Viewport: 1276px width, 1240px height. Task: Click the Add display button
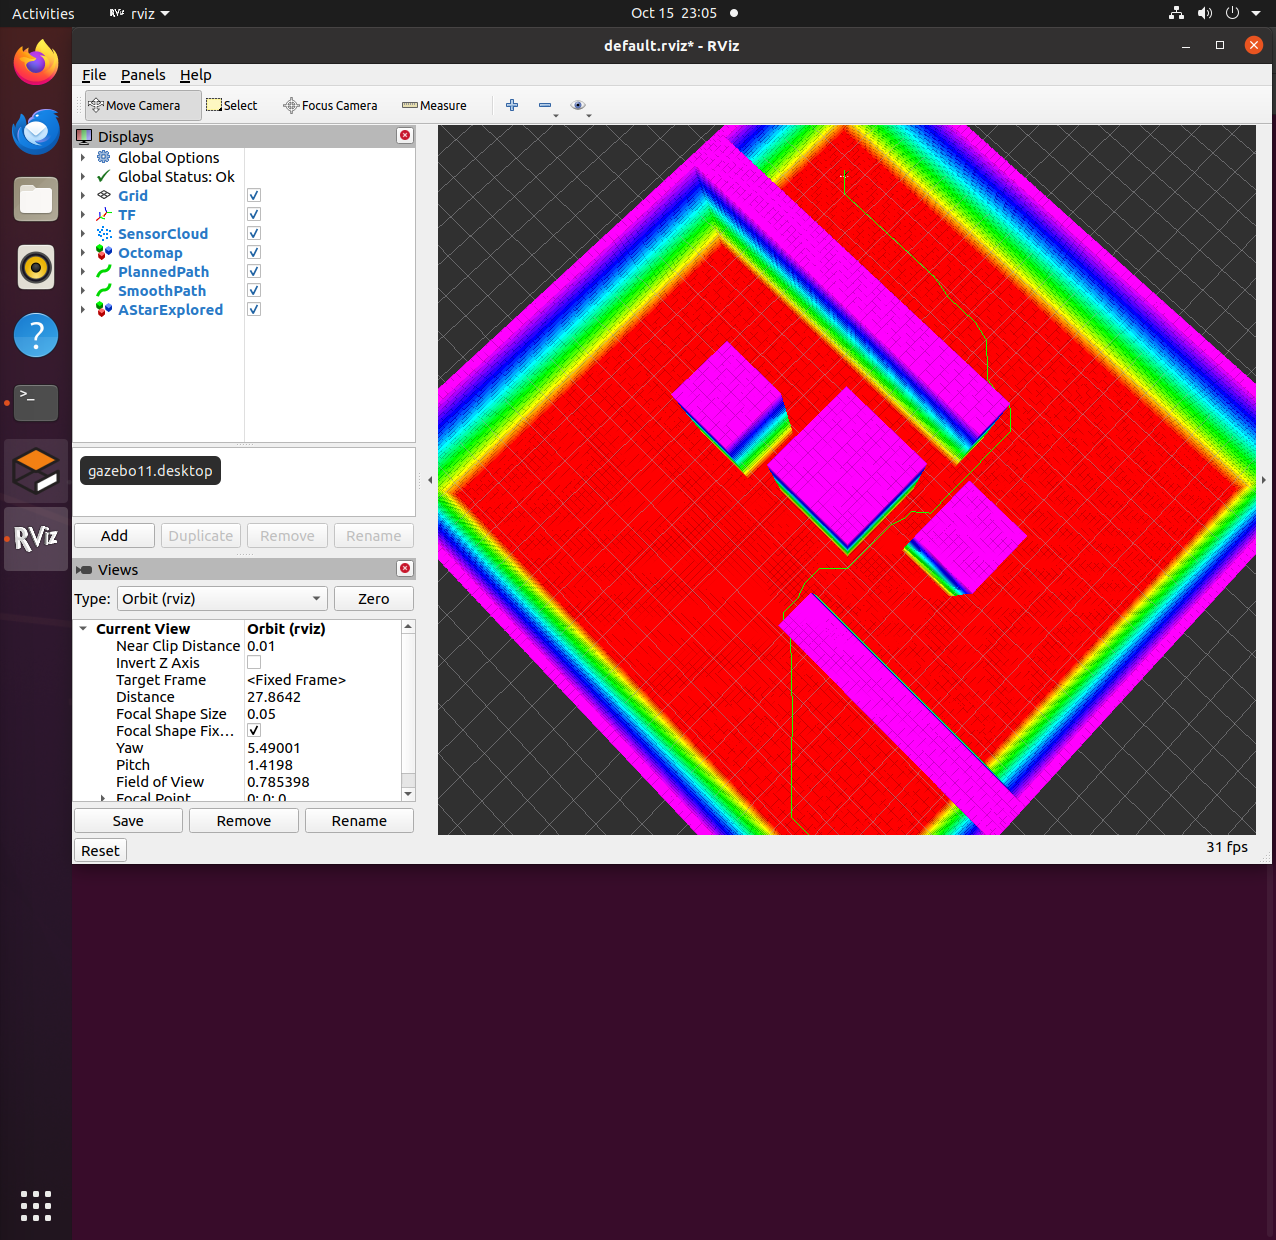(x=114, y=536)
